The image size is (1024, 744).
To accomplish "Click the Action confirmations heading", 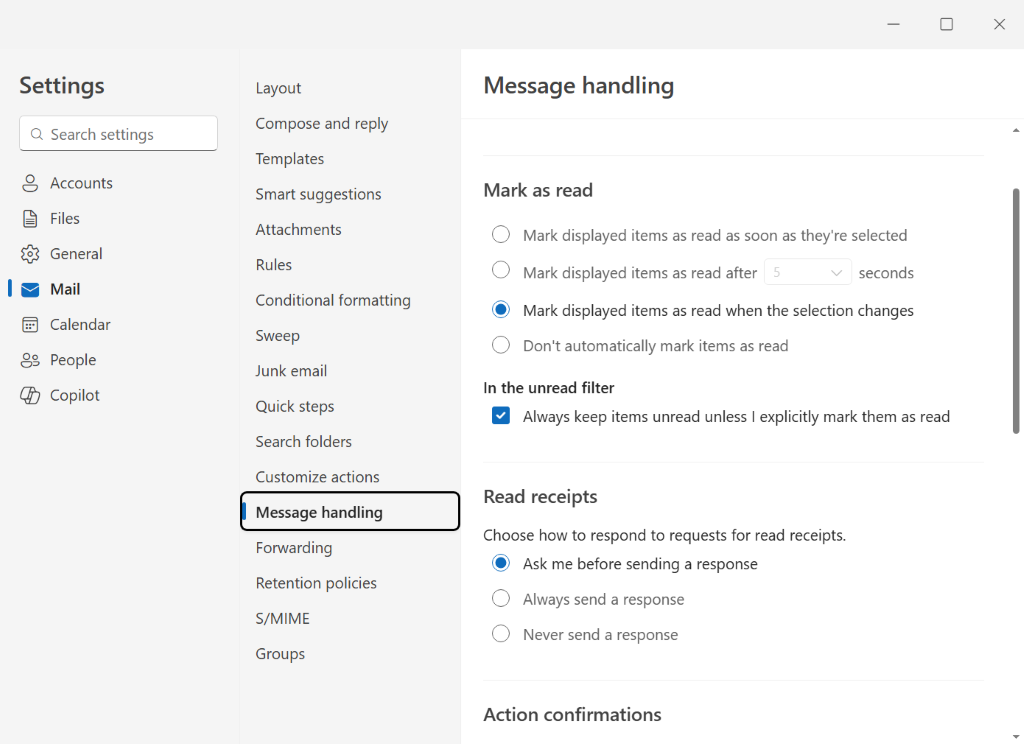I will 572,715.
